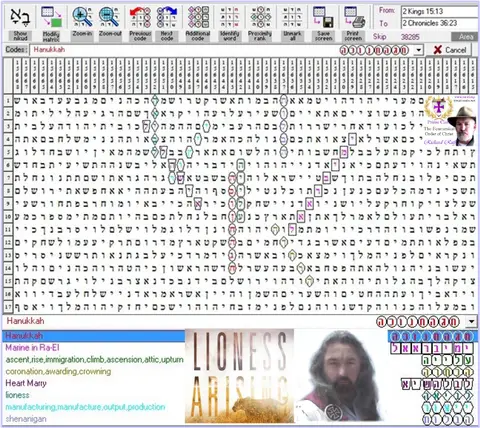This screenshot has height=428, width=480.
Task: Open the lower Hanukkah dropdown arrow
Action: pos(472,321)
